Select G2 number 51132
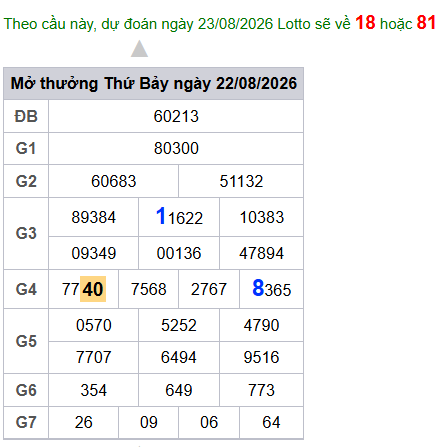Image resolution: width=443 pixels, height=447 pixels. pyautogui.click(x=241, y=181)
